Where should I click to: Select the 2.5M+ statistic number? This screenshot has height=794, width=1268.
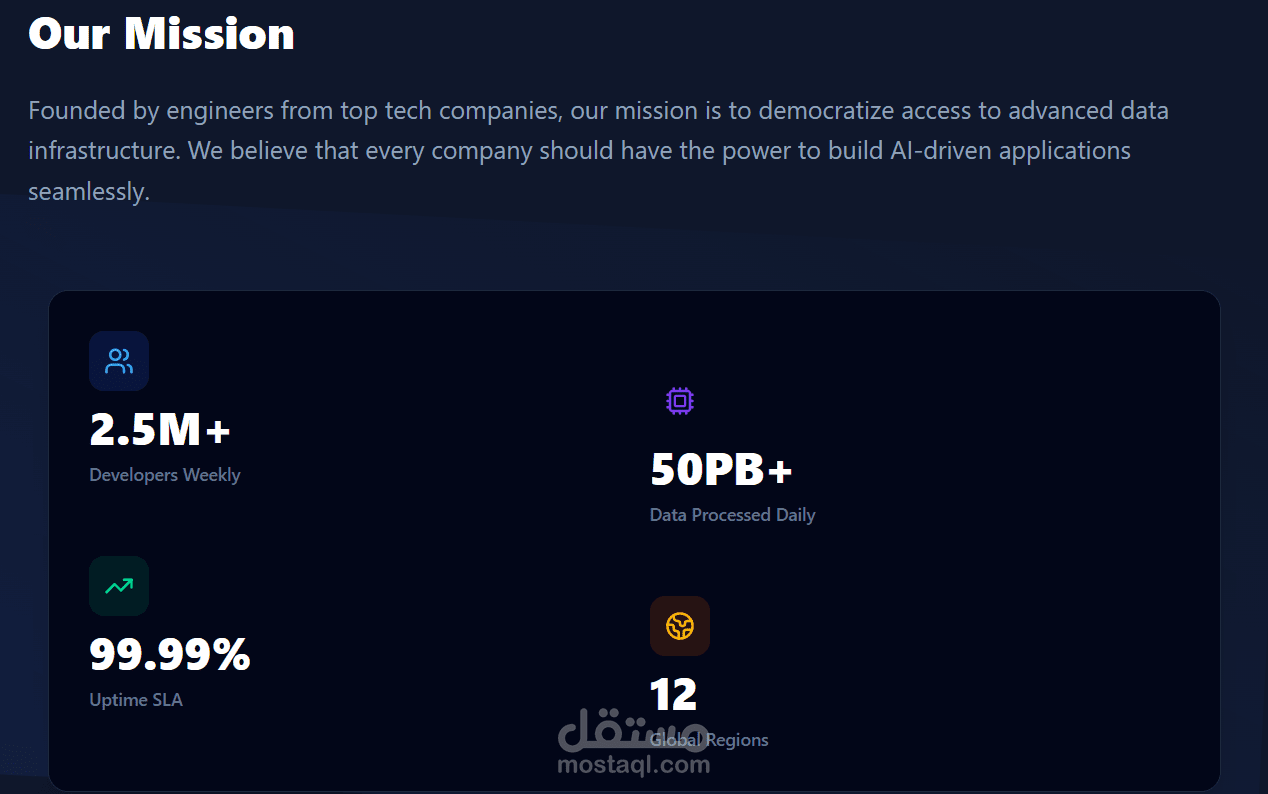pos(160,430)
